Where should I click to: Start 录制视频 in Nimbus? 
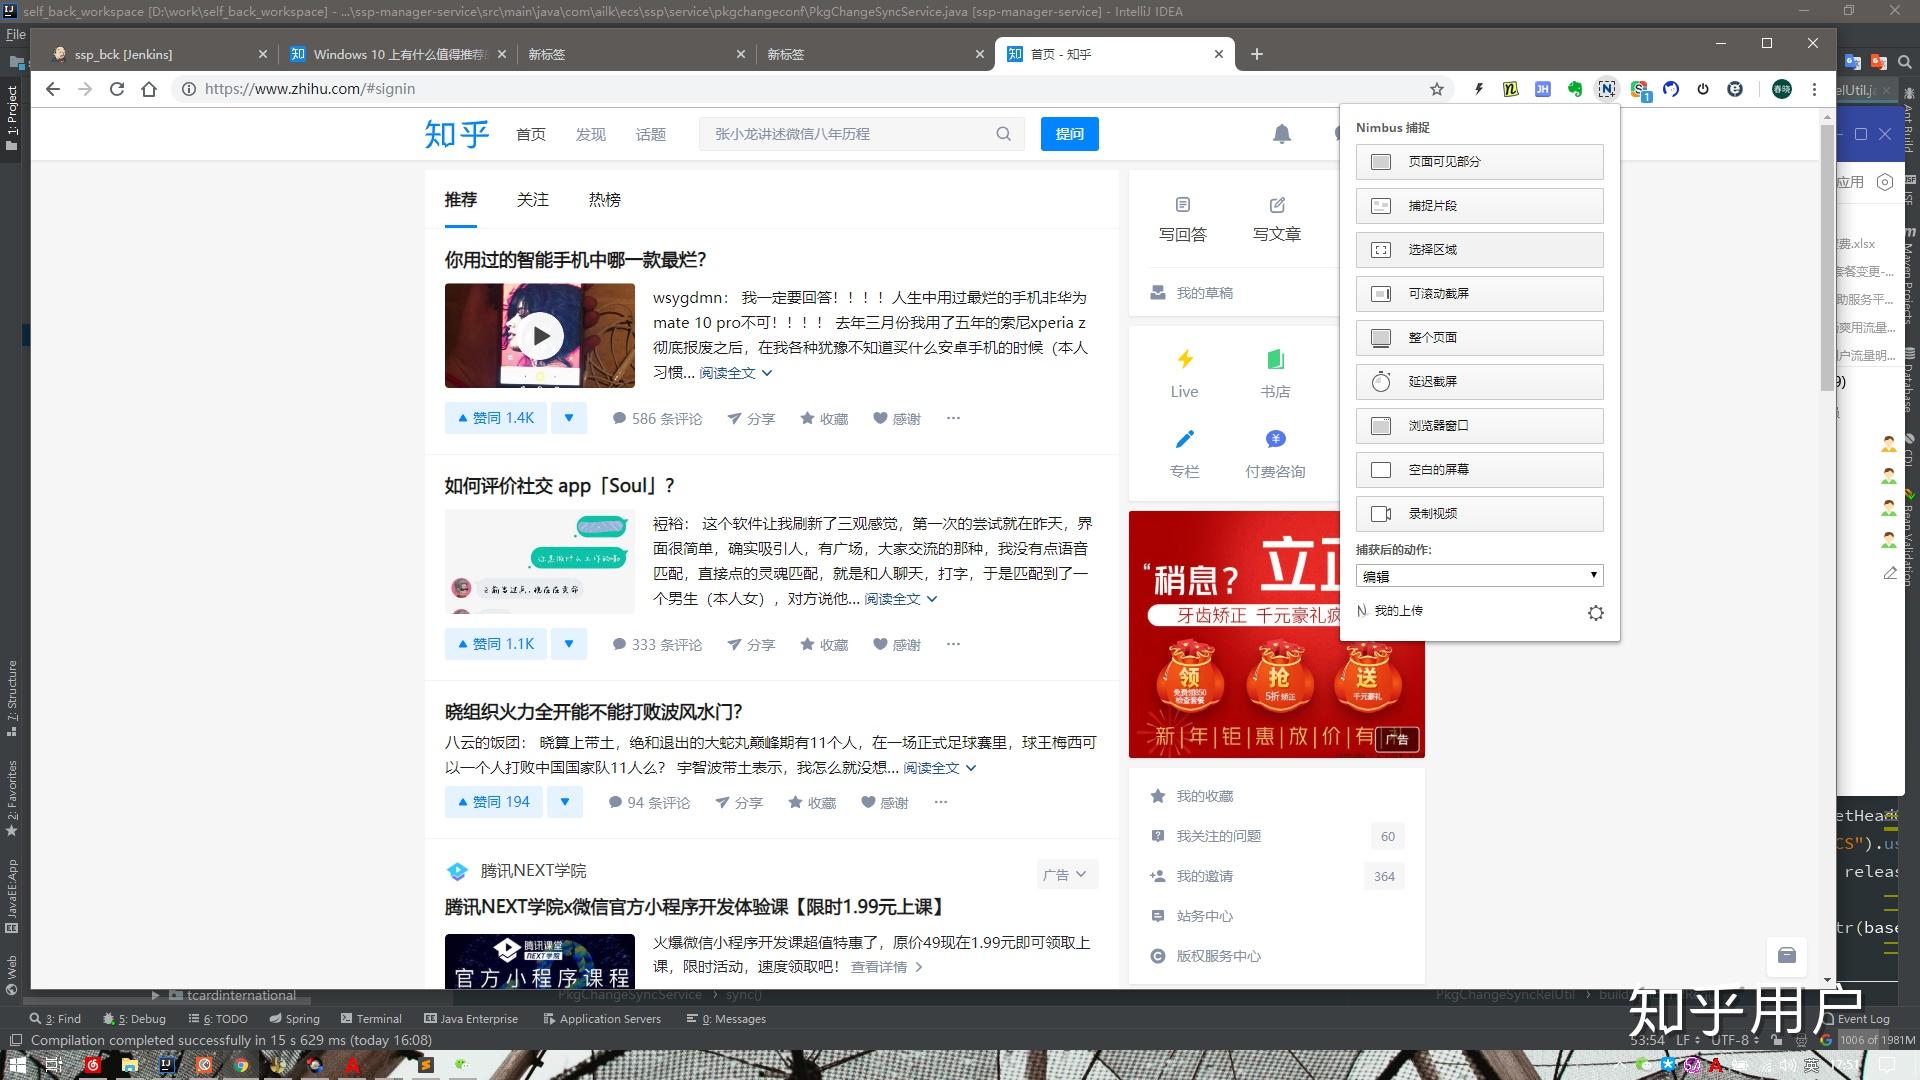[x=1479, y=514]
